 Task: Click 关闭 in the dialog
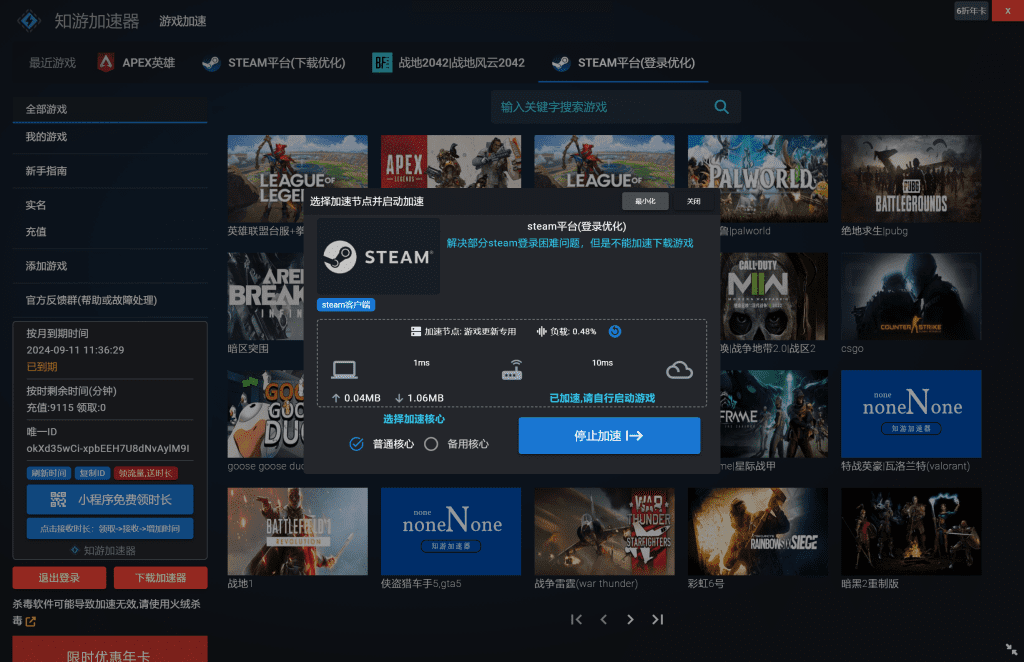(694, 201)
